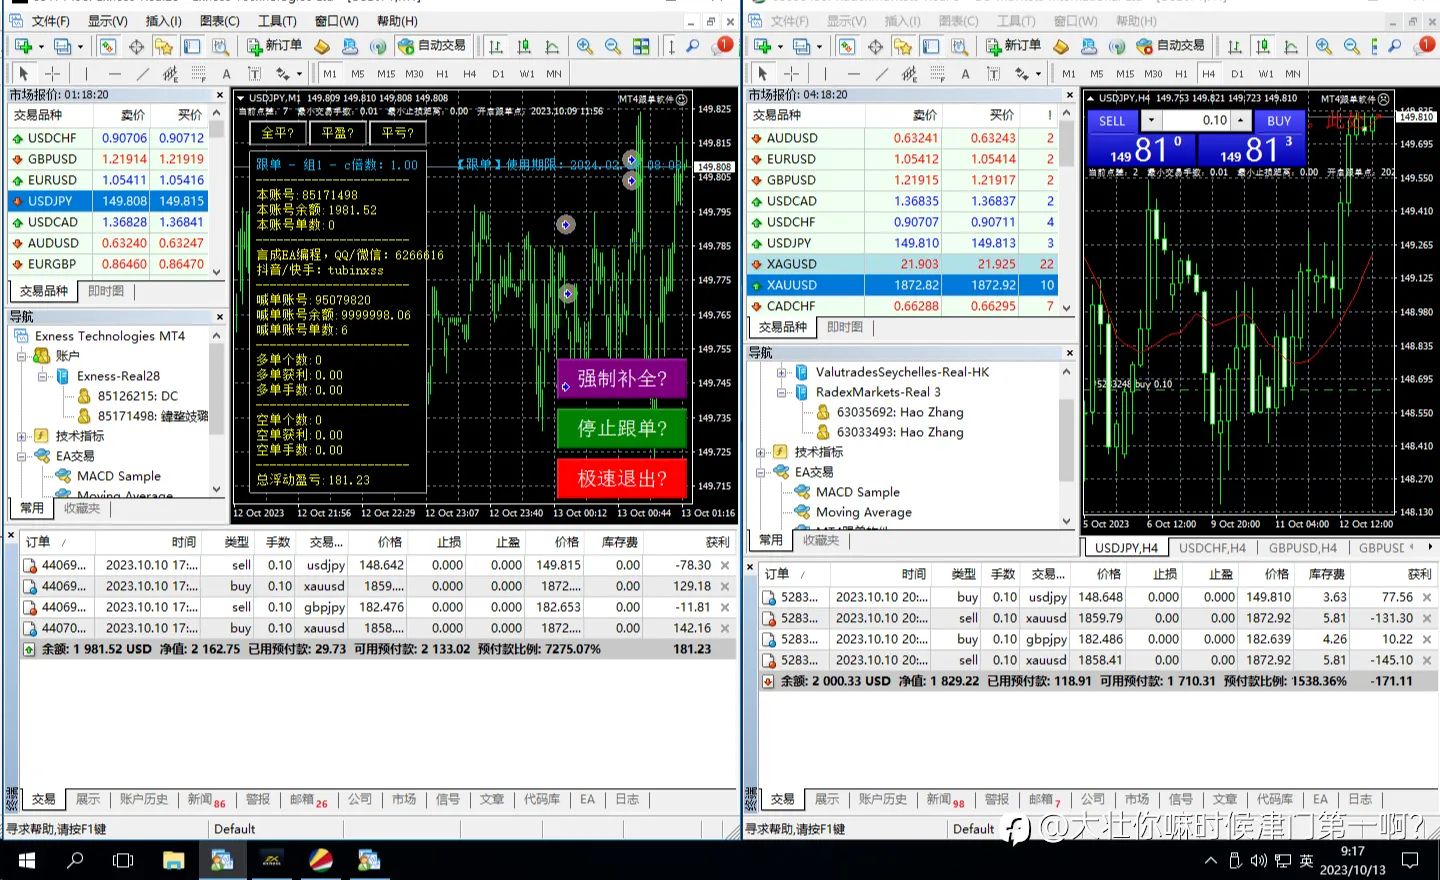Select M30 timeframe in right window
The height and width of the screenshot is (880, 1440).
(x=1153, y=74)
